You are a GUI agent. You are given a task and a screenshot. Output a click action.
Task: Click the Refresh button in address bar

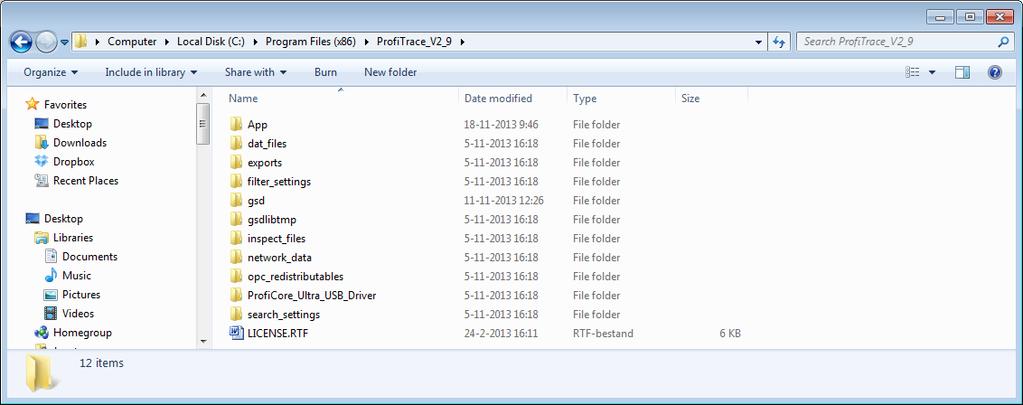coord(778,42)
